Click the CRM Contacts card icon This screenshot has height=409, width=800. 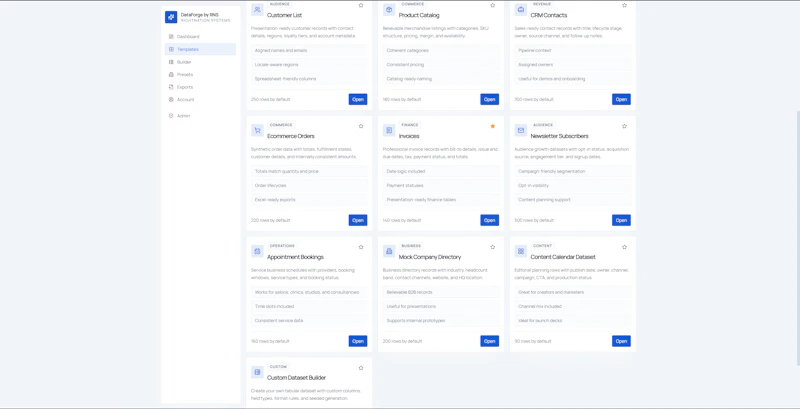520,10
